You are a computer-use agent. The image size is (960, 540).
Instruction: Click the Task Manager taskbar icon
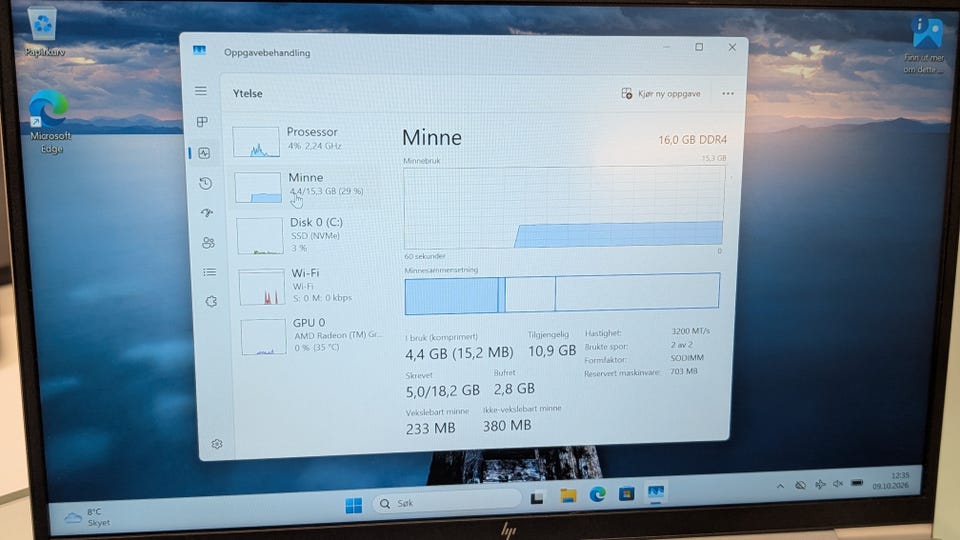click(x=656, y=492)
